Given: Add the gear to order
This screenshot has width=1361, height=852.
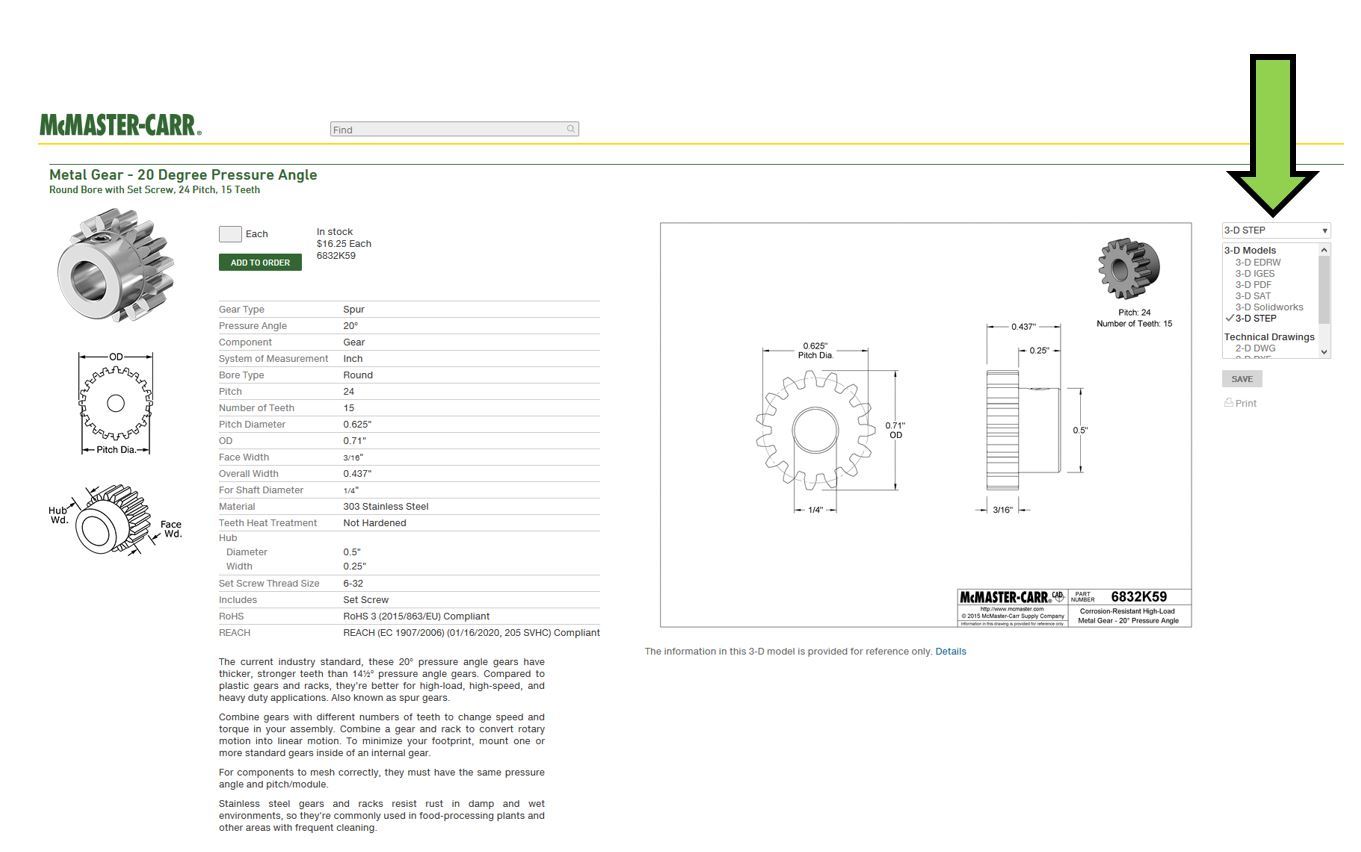Looking at the screenshot, I should tap(260, 262).
